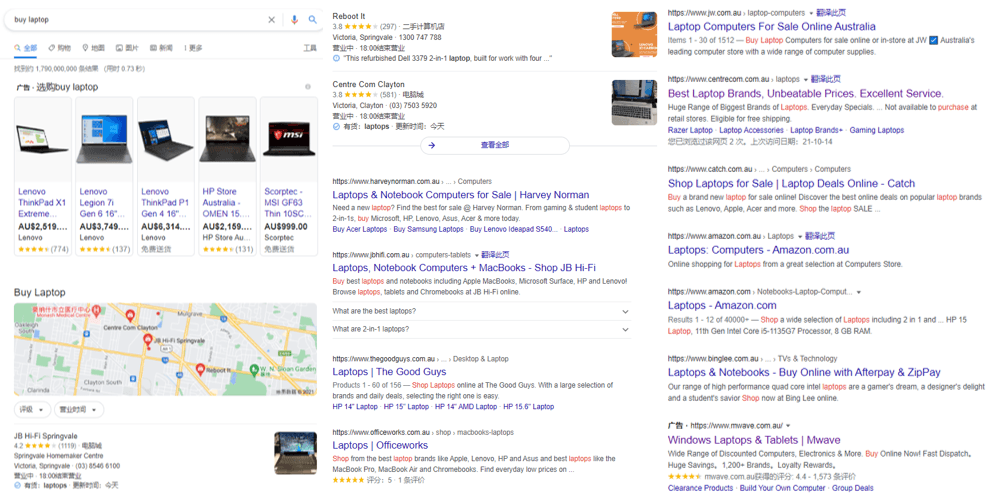Open 'Windows Laptops & Tablets | Mwave' ad
This screenshot has width=988, height=499.
click(754, 440)
